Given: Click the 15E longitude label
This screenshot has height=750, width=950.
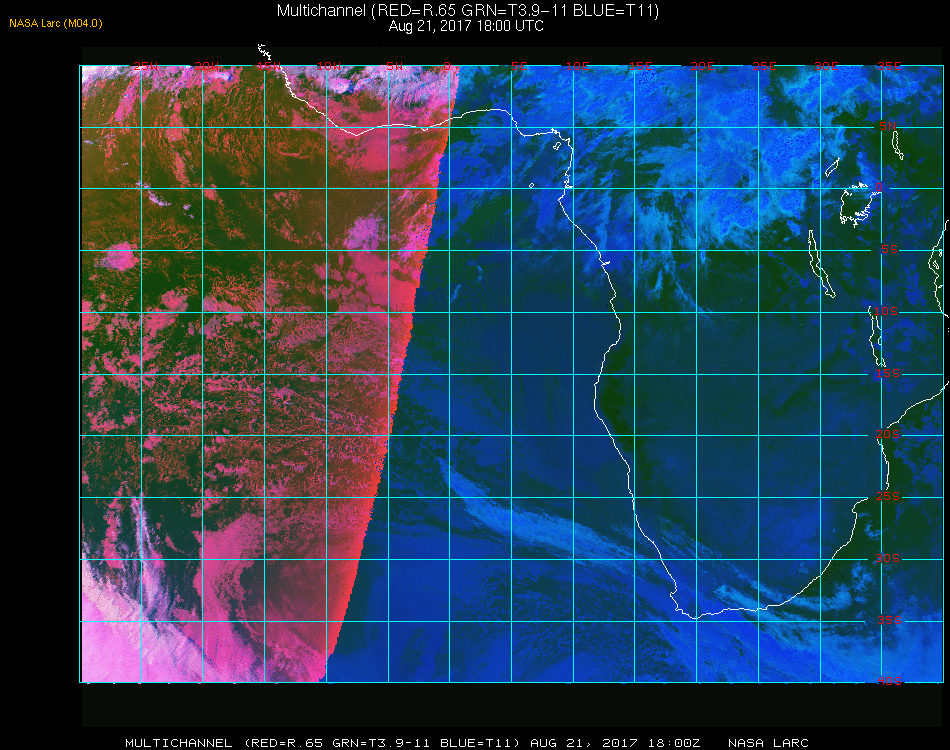Looking at the screenshot, I should pos(640,66).
